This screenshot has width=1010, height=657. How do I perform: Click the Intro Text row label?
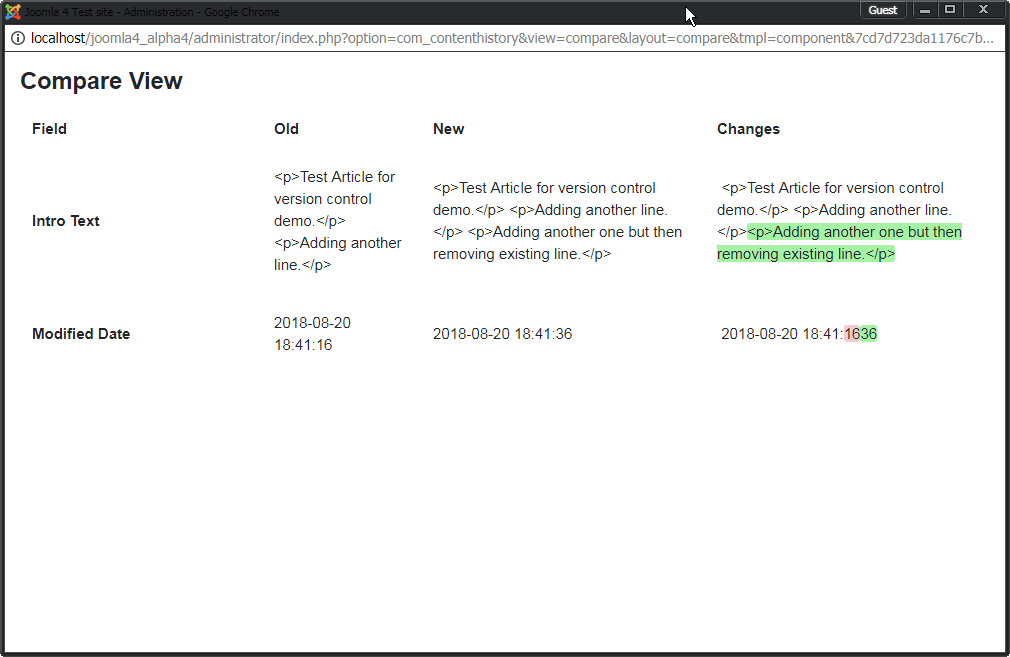coord(66,221)
